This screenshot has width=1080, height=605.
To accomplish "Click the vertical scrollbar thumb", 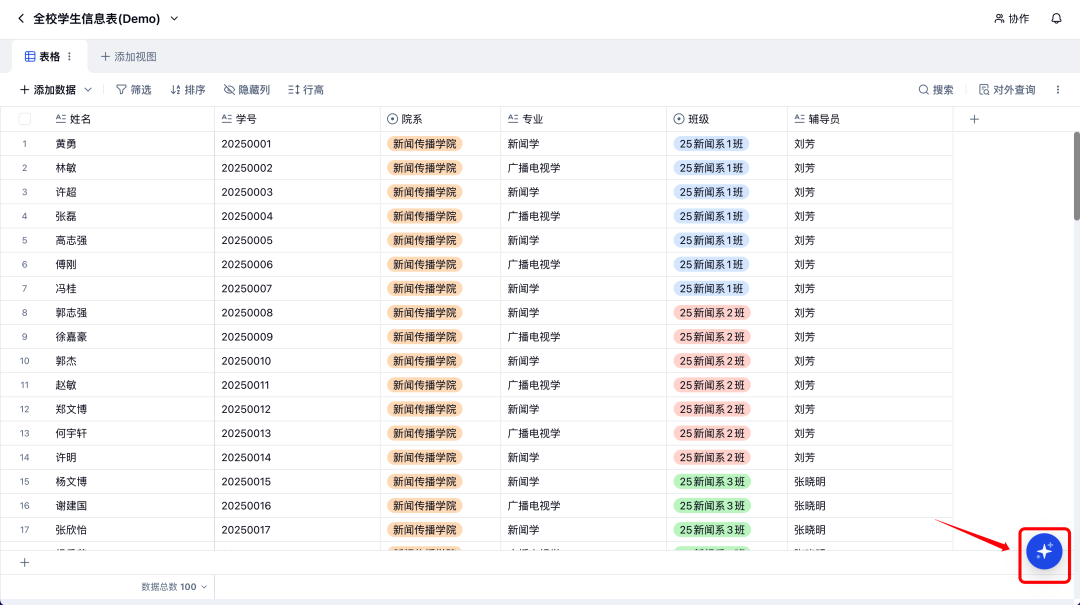I will (1077, 176).
